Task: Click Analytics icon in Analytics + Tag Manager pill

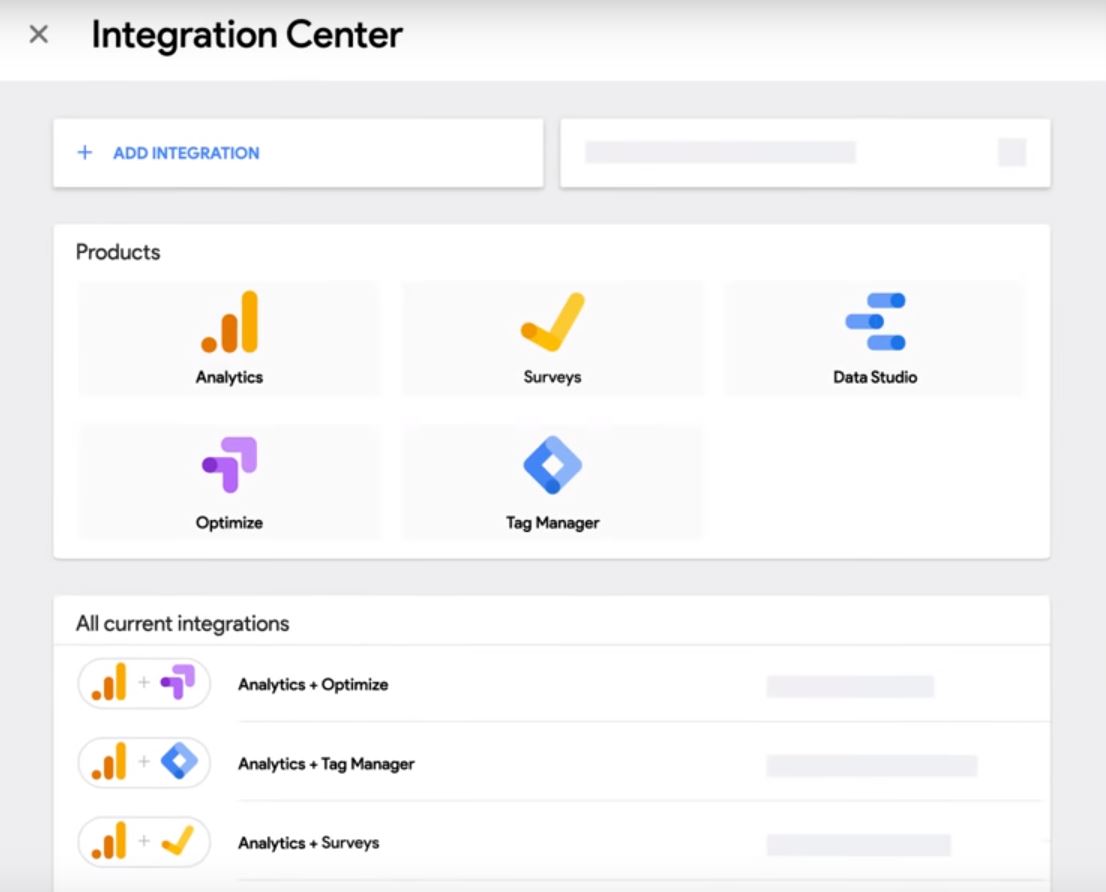Action: pyautogui.click(x=109, y=762)
